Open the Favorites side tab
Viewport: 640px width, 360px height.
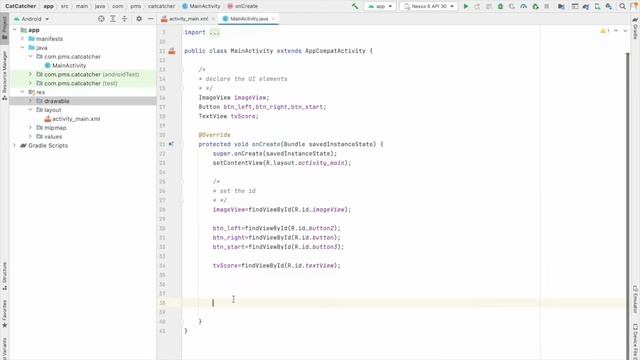[4, 314]
